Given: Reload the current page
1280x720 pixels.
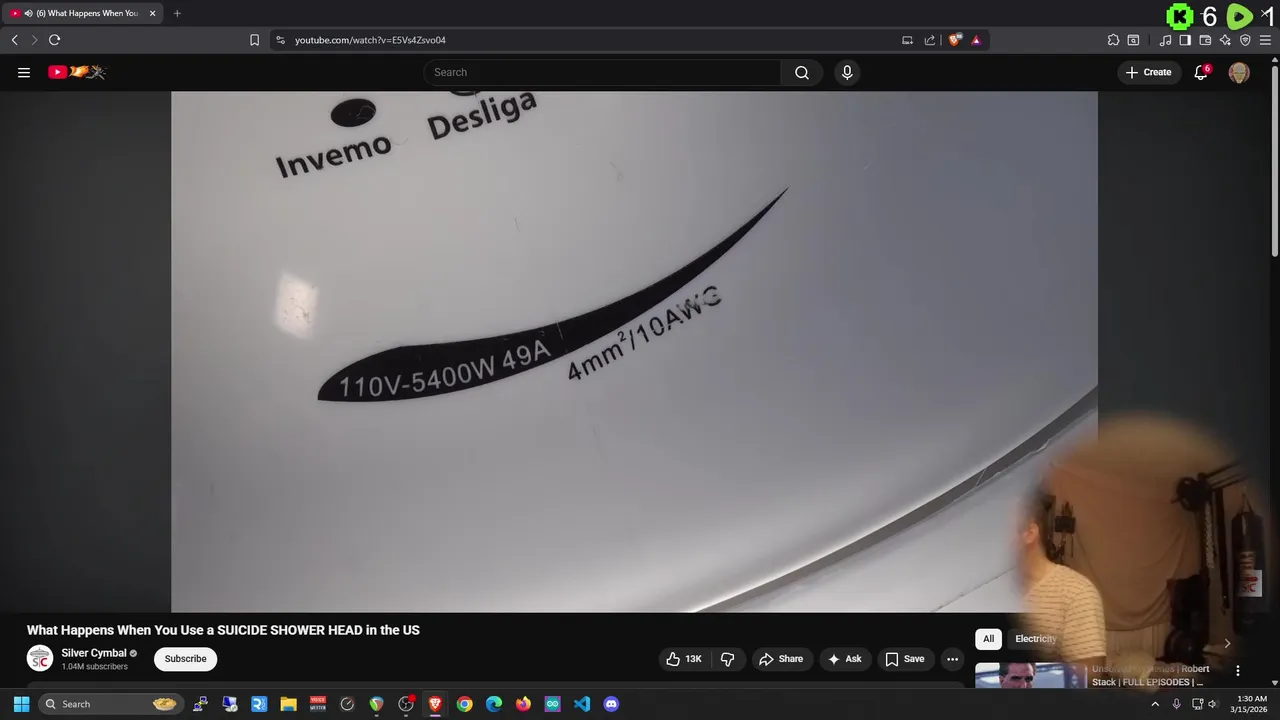Looking at the screenshot, I should tap(54, 40).
